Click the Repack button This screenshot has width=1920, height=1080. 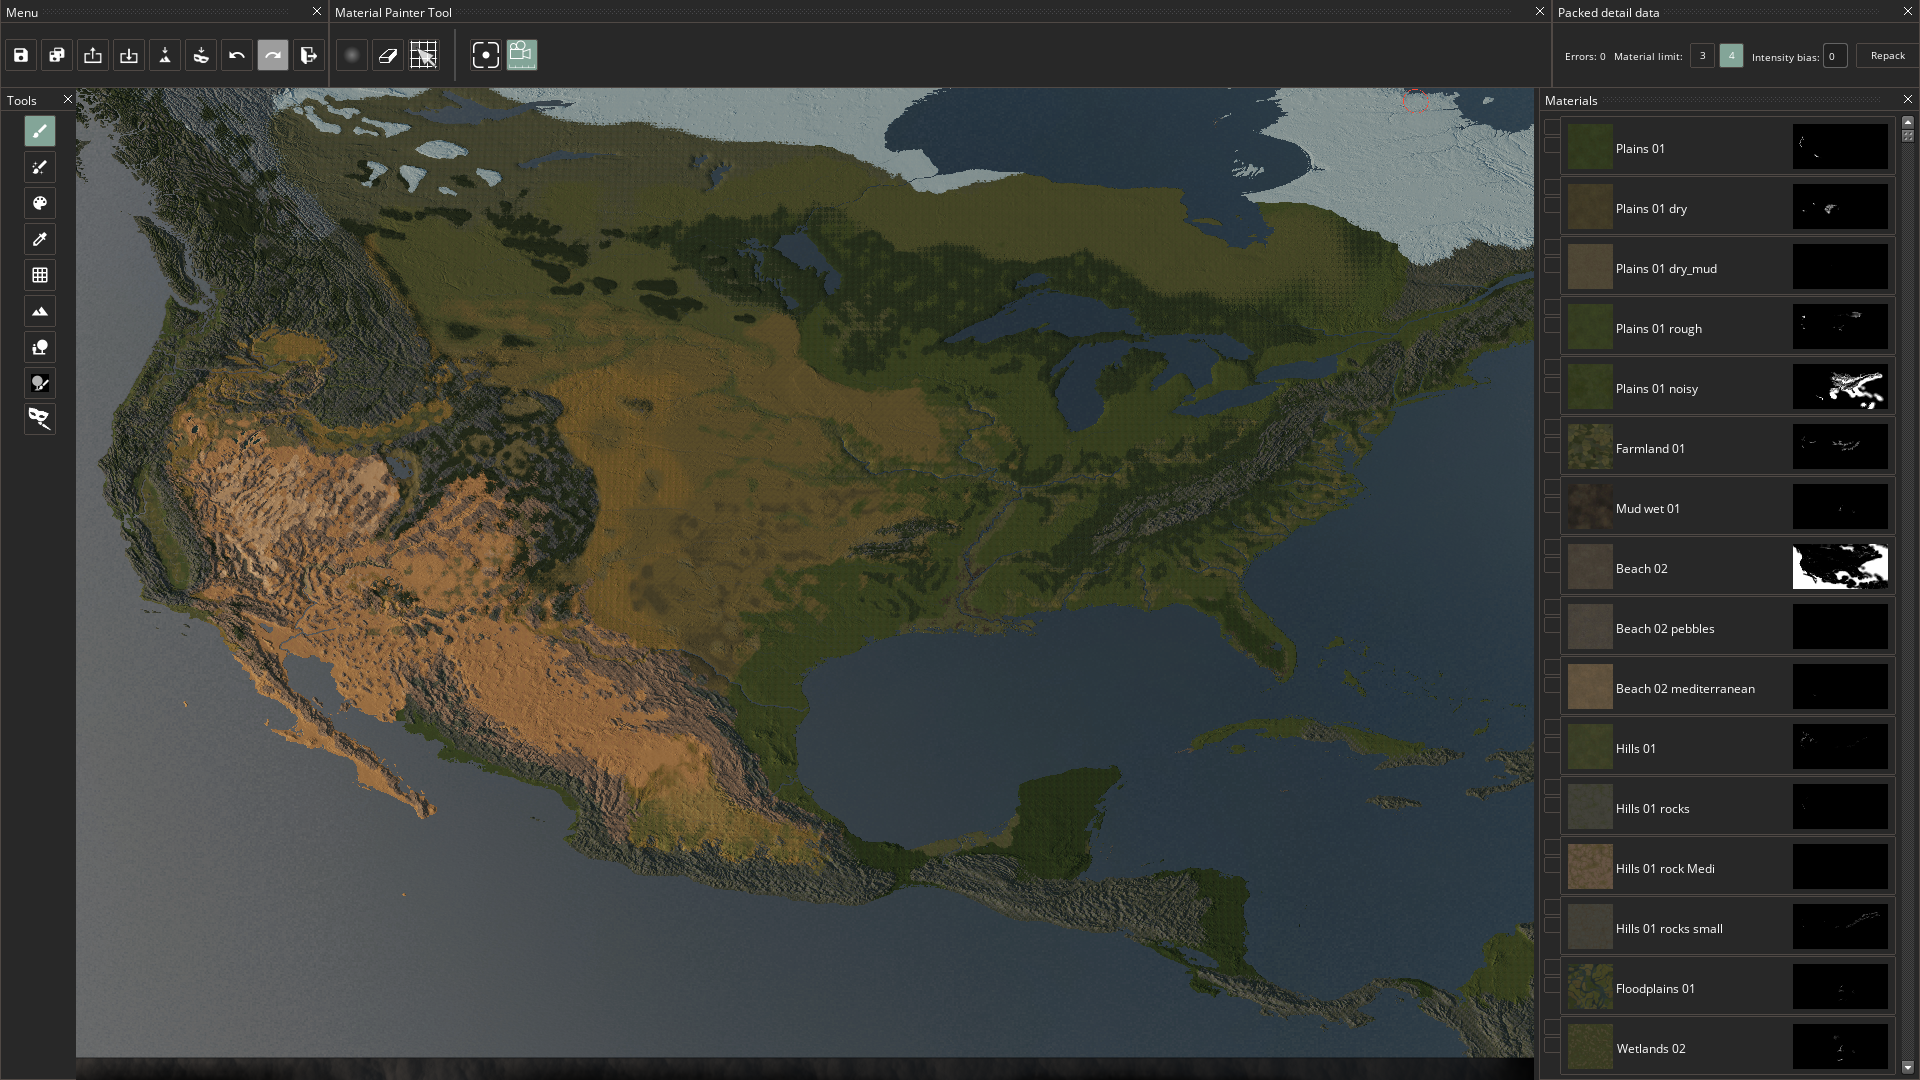pyautogui.click(x=1888, y=56)
